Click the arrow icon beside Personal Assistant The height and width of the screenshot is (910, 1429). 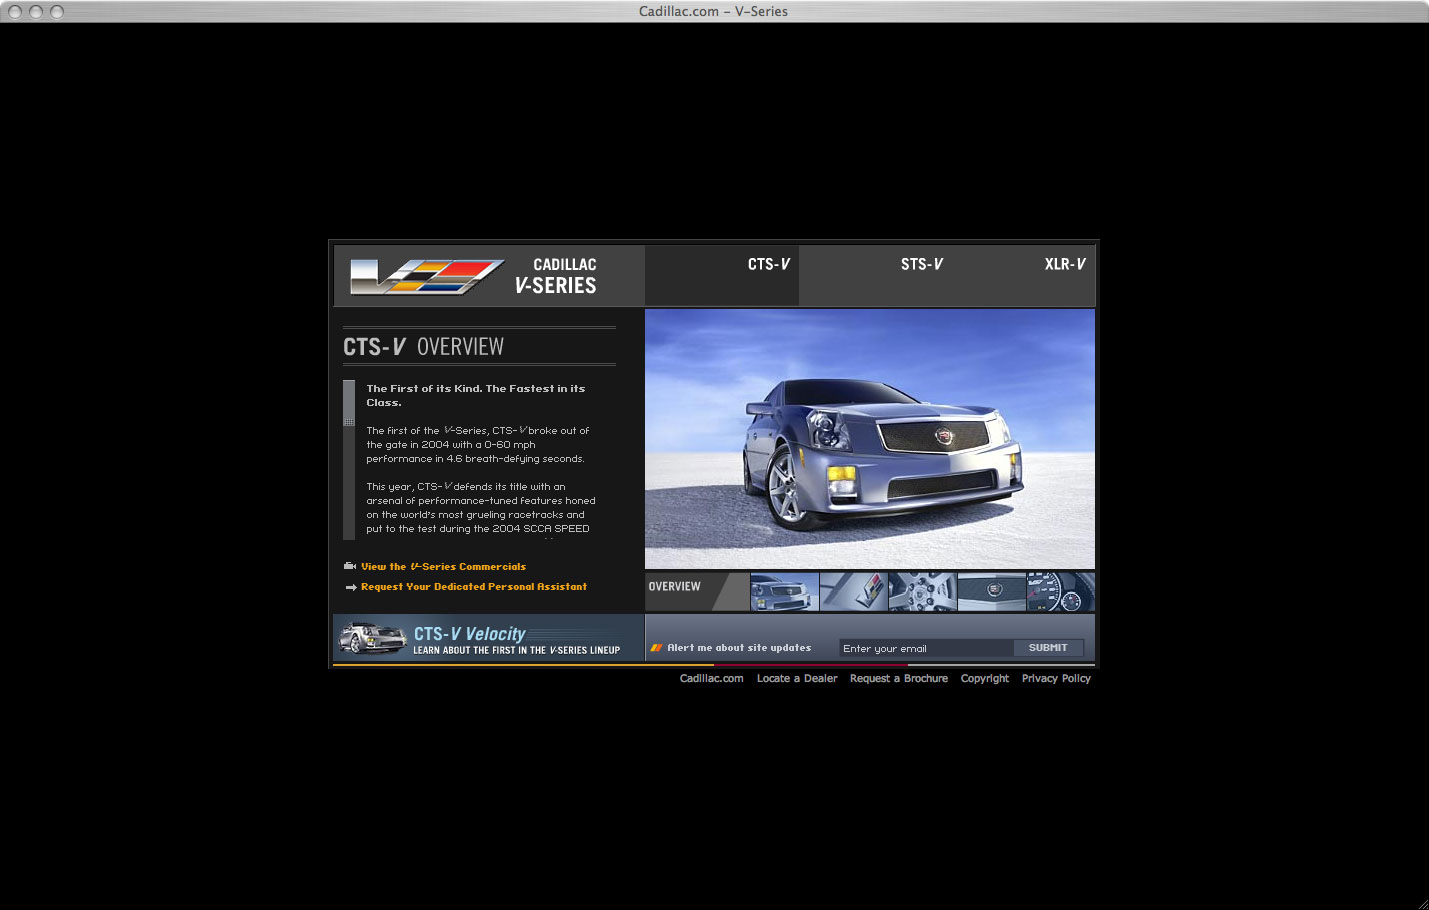pyautogui.click(x=351, y=587)
